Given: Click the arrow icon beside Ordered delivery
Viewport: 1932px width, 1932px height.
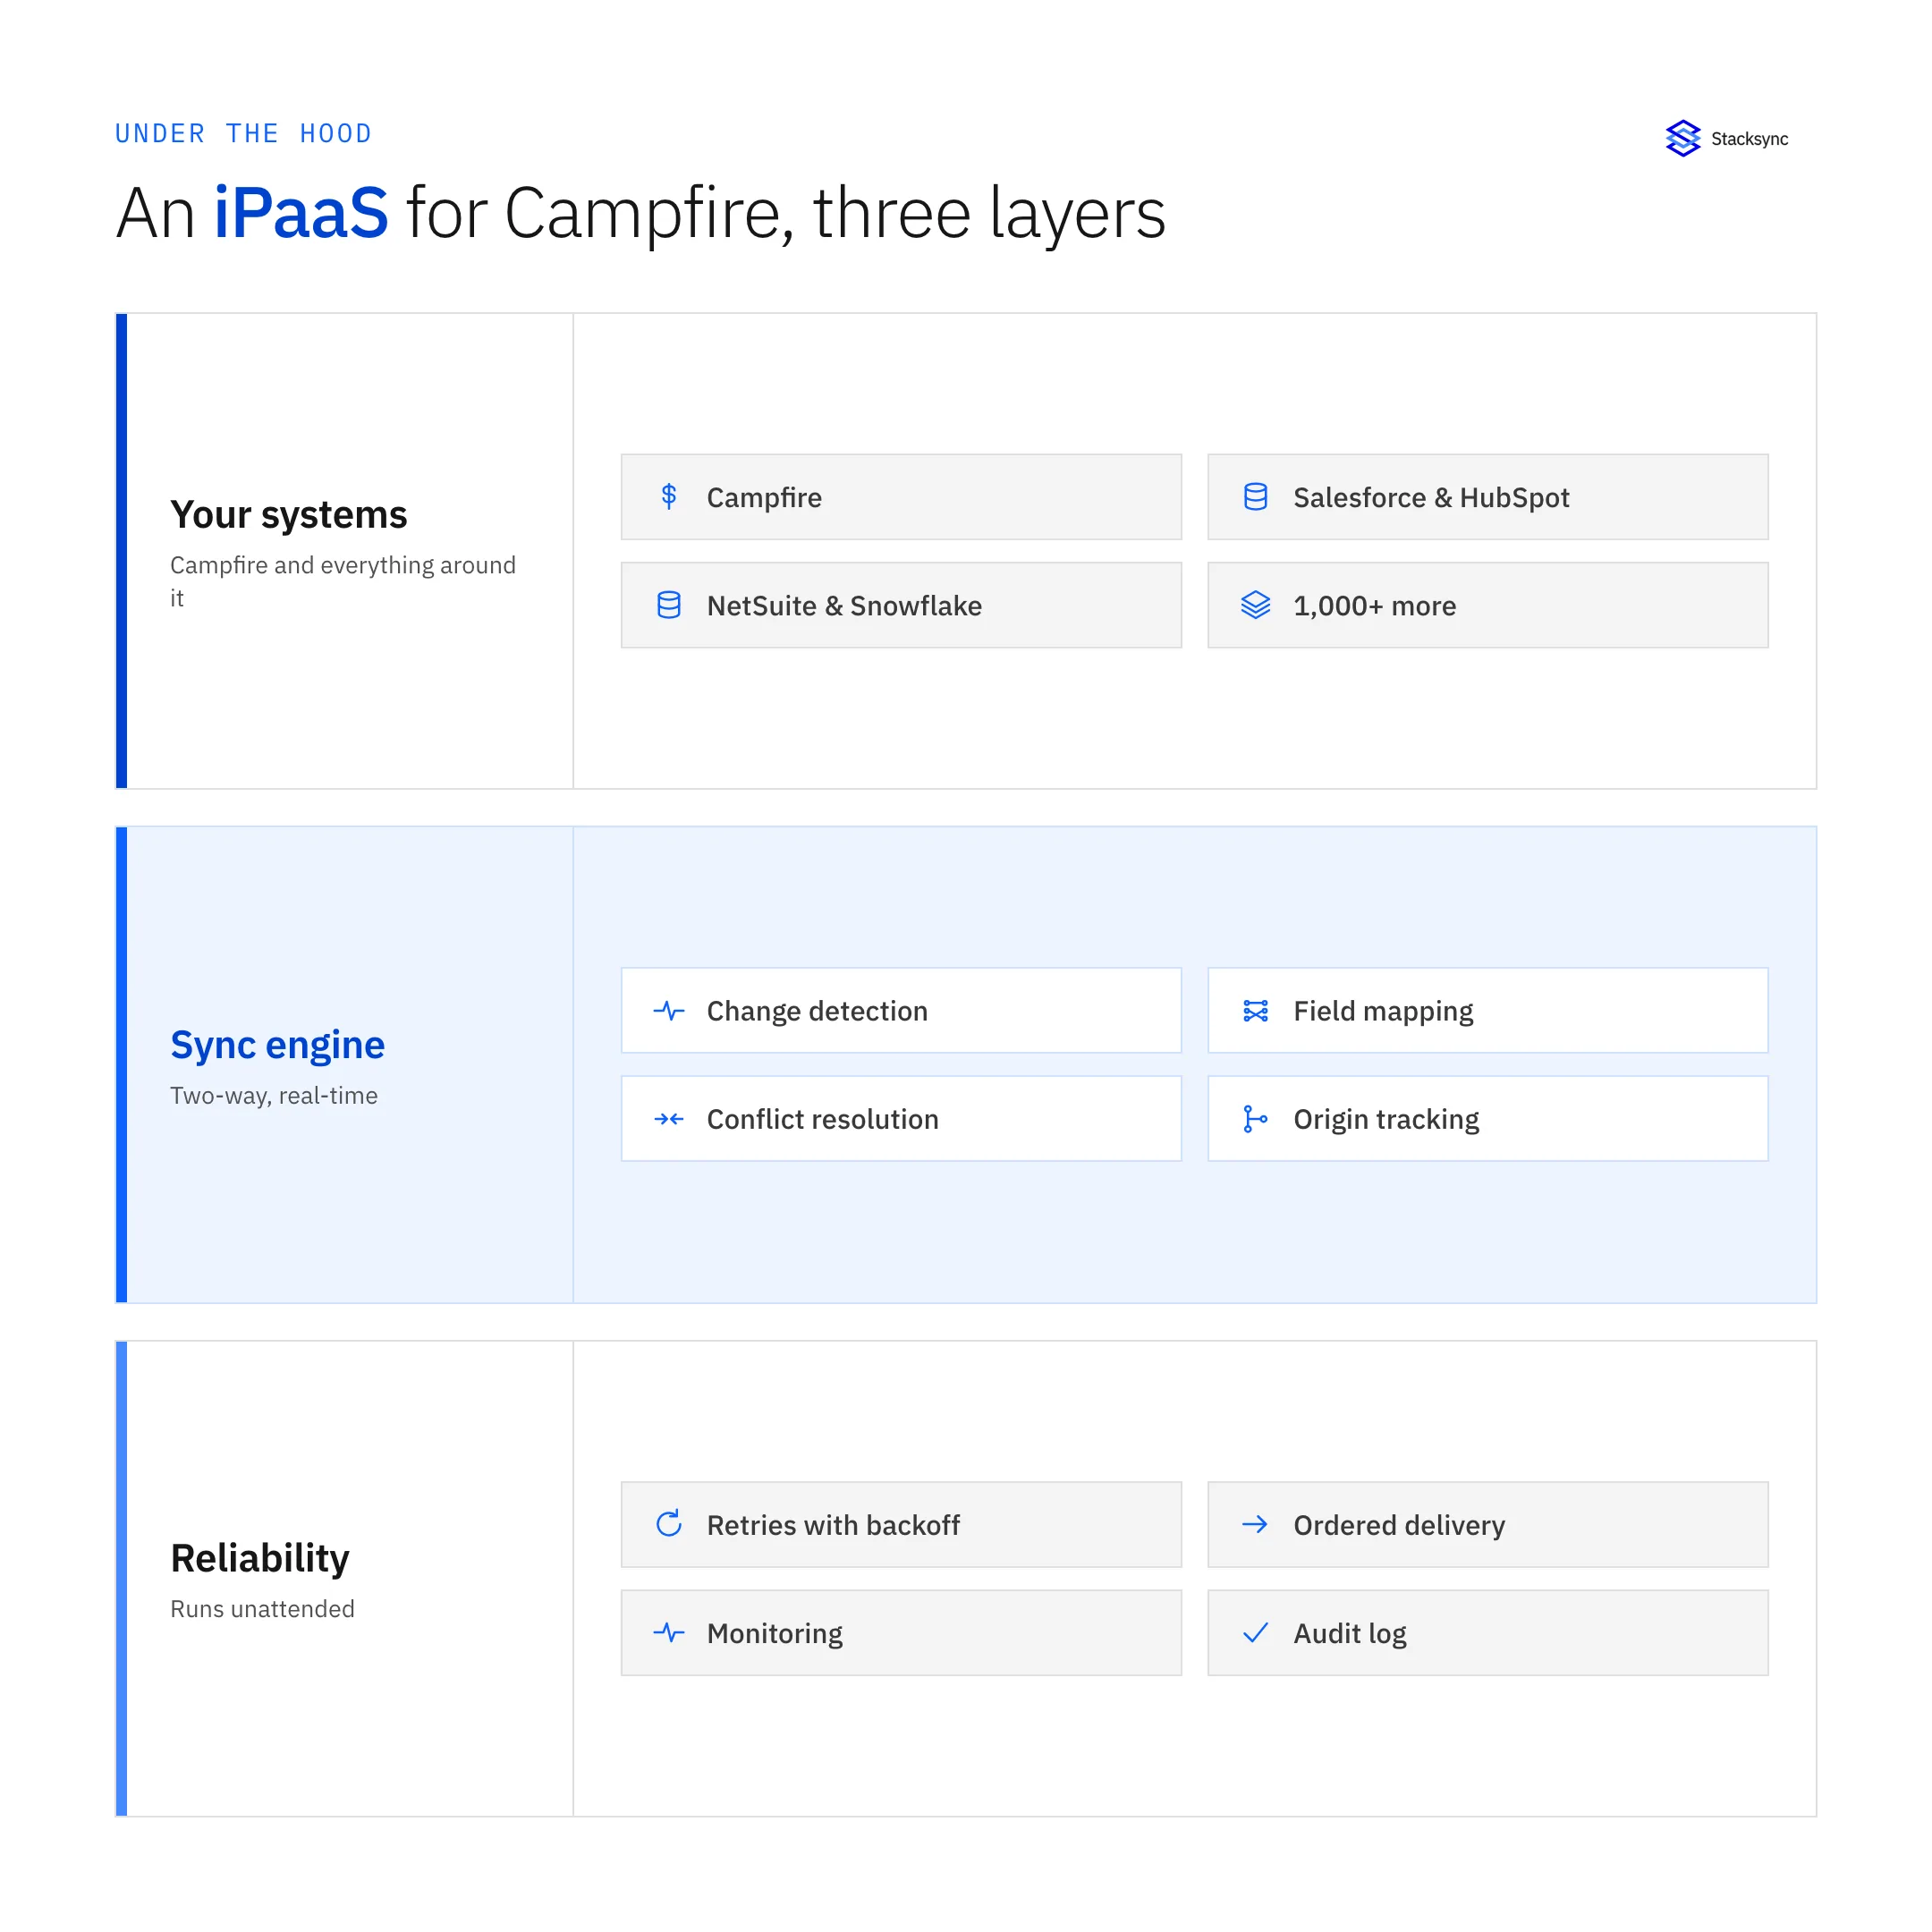Looking at the screenshot, I should click(1255, 1524).
